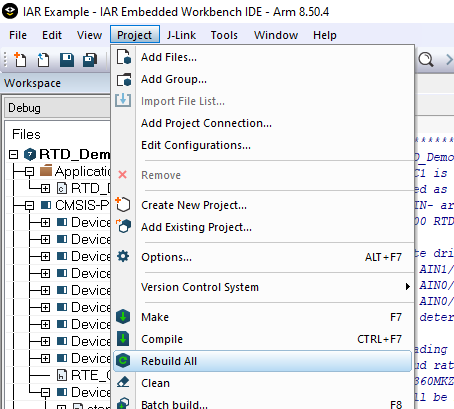
Task: Click the Compile green arrow icon
Action: coord(123,339)
